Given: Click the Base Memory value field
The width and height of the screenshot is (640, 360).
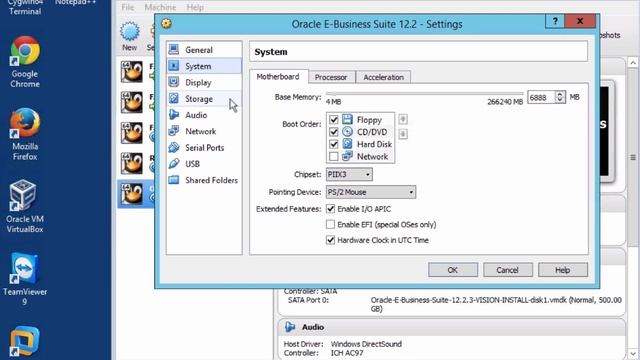Looking at the screenshot, I should [541, 97].
